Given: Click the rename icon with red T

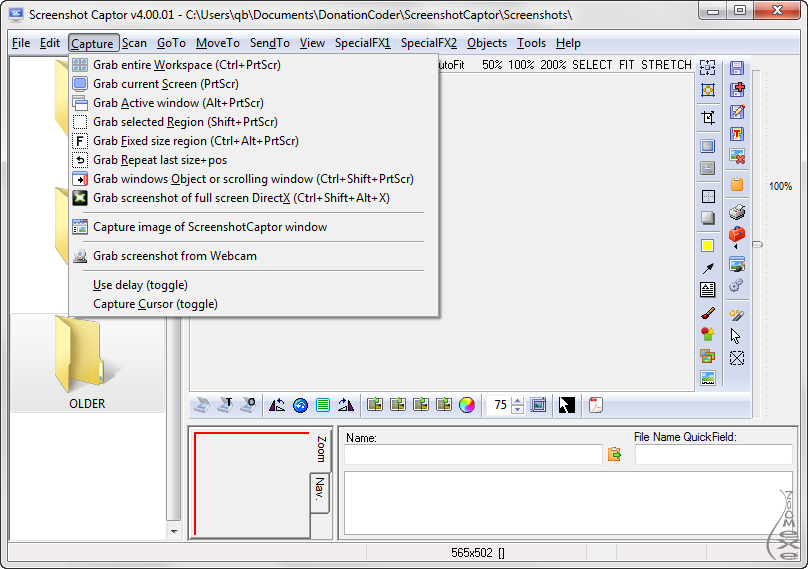Looking at the screenshot, I should tap(737, 134).
